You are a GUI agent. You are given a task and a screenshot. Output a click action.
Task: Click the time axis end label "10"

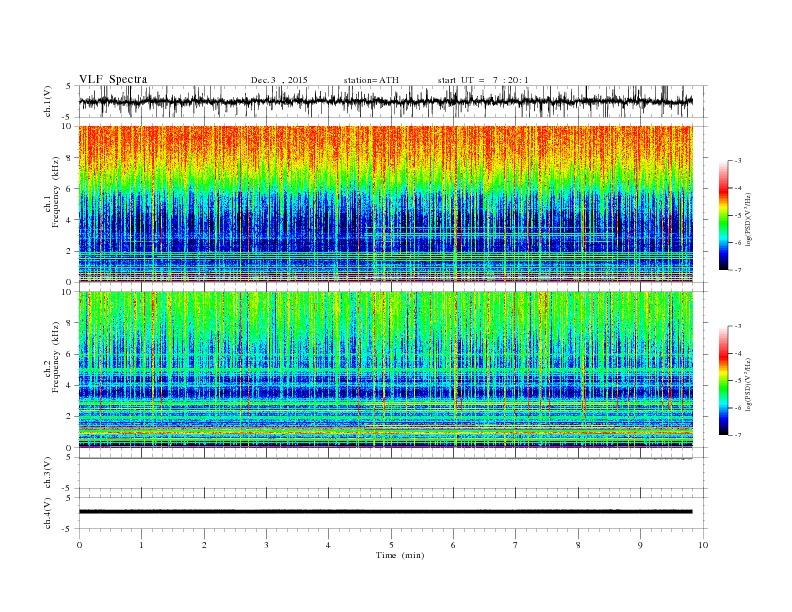coord(703,545)
